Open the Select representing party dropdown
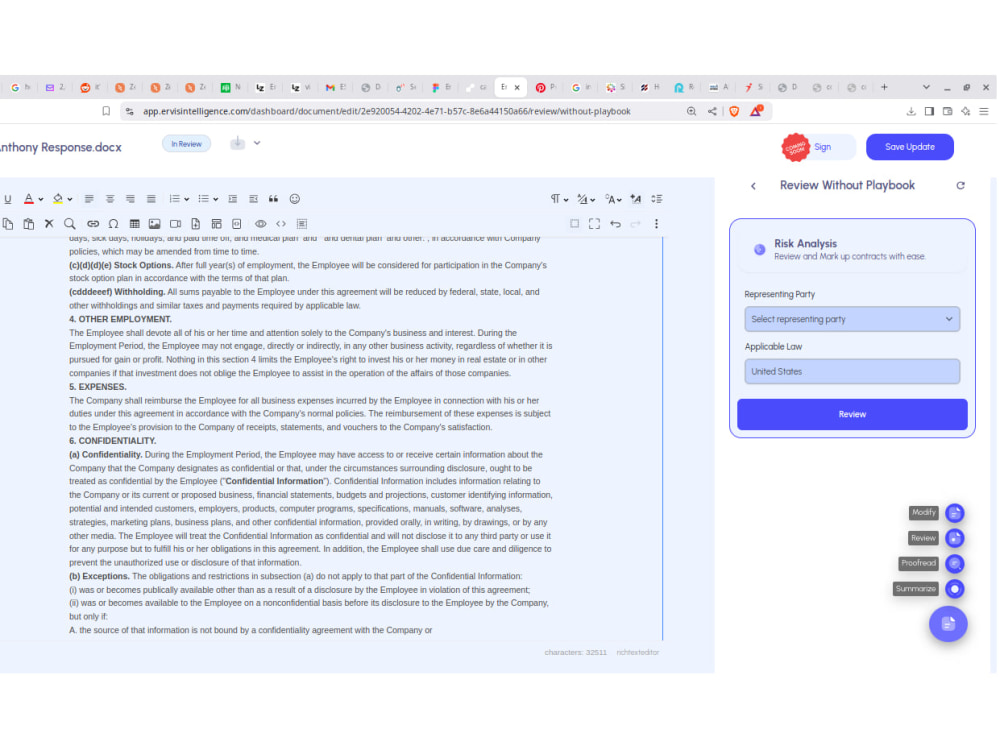Image resolution: width=1000 pixels, height=750 pixels. pos(852,319)
